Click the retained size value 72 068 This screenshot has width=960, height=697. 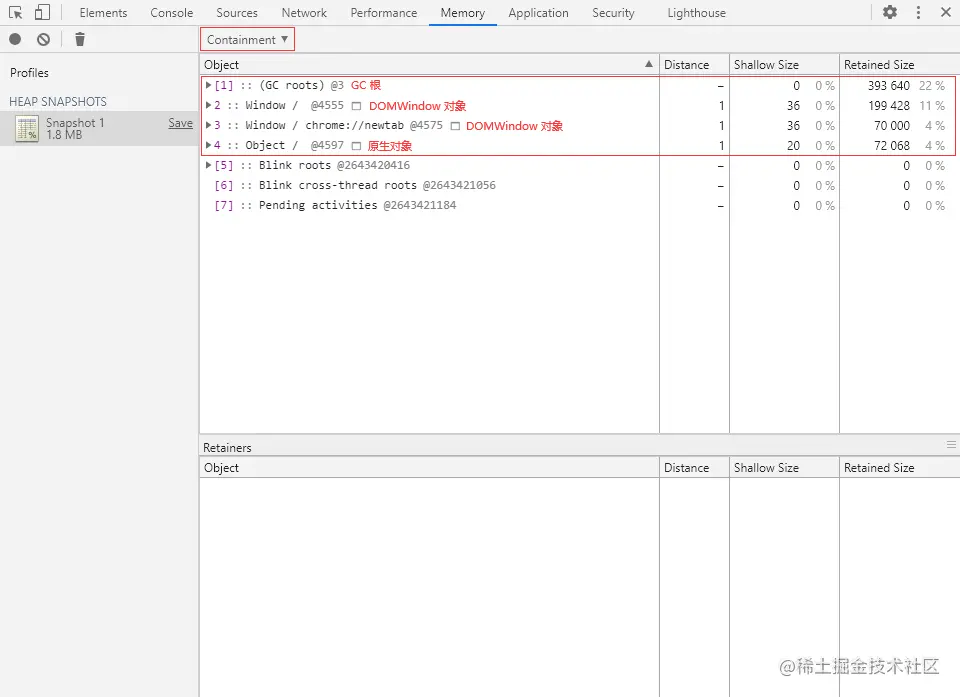(x=891, y=146)
